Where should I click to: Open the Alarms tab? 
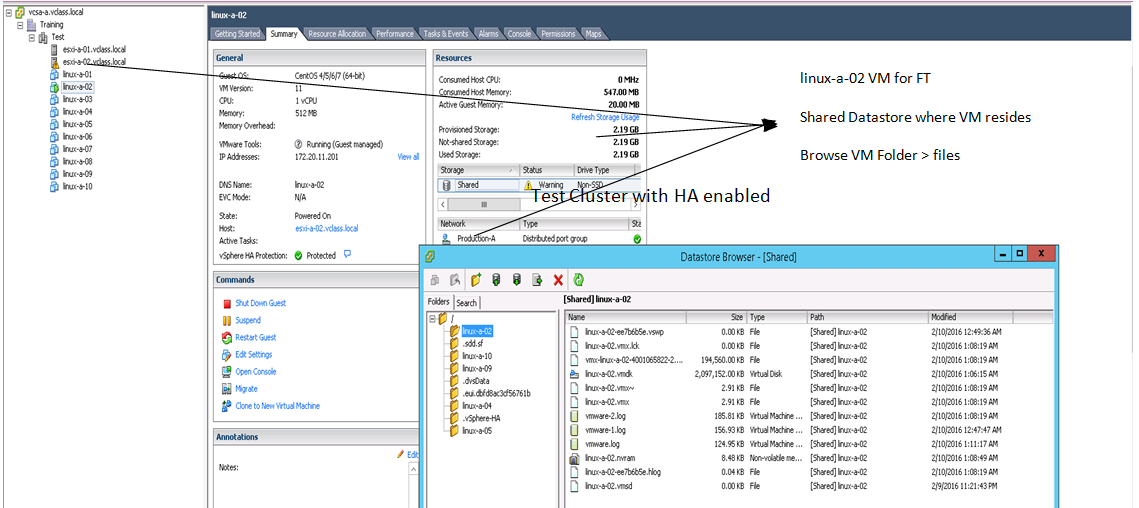488,33
